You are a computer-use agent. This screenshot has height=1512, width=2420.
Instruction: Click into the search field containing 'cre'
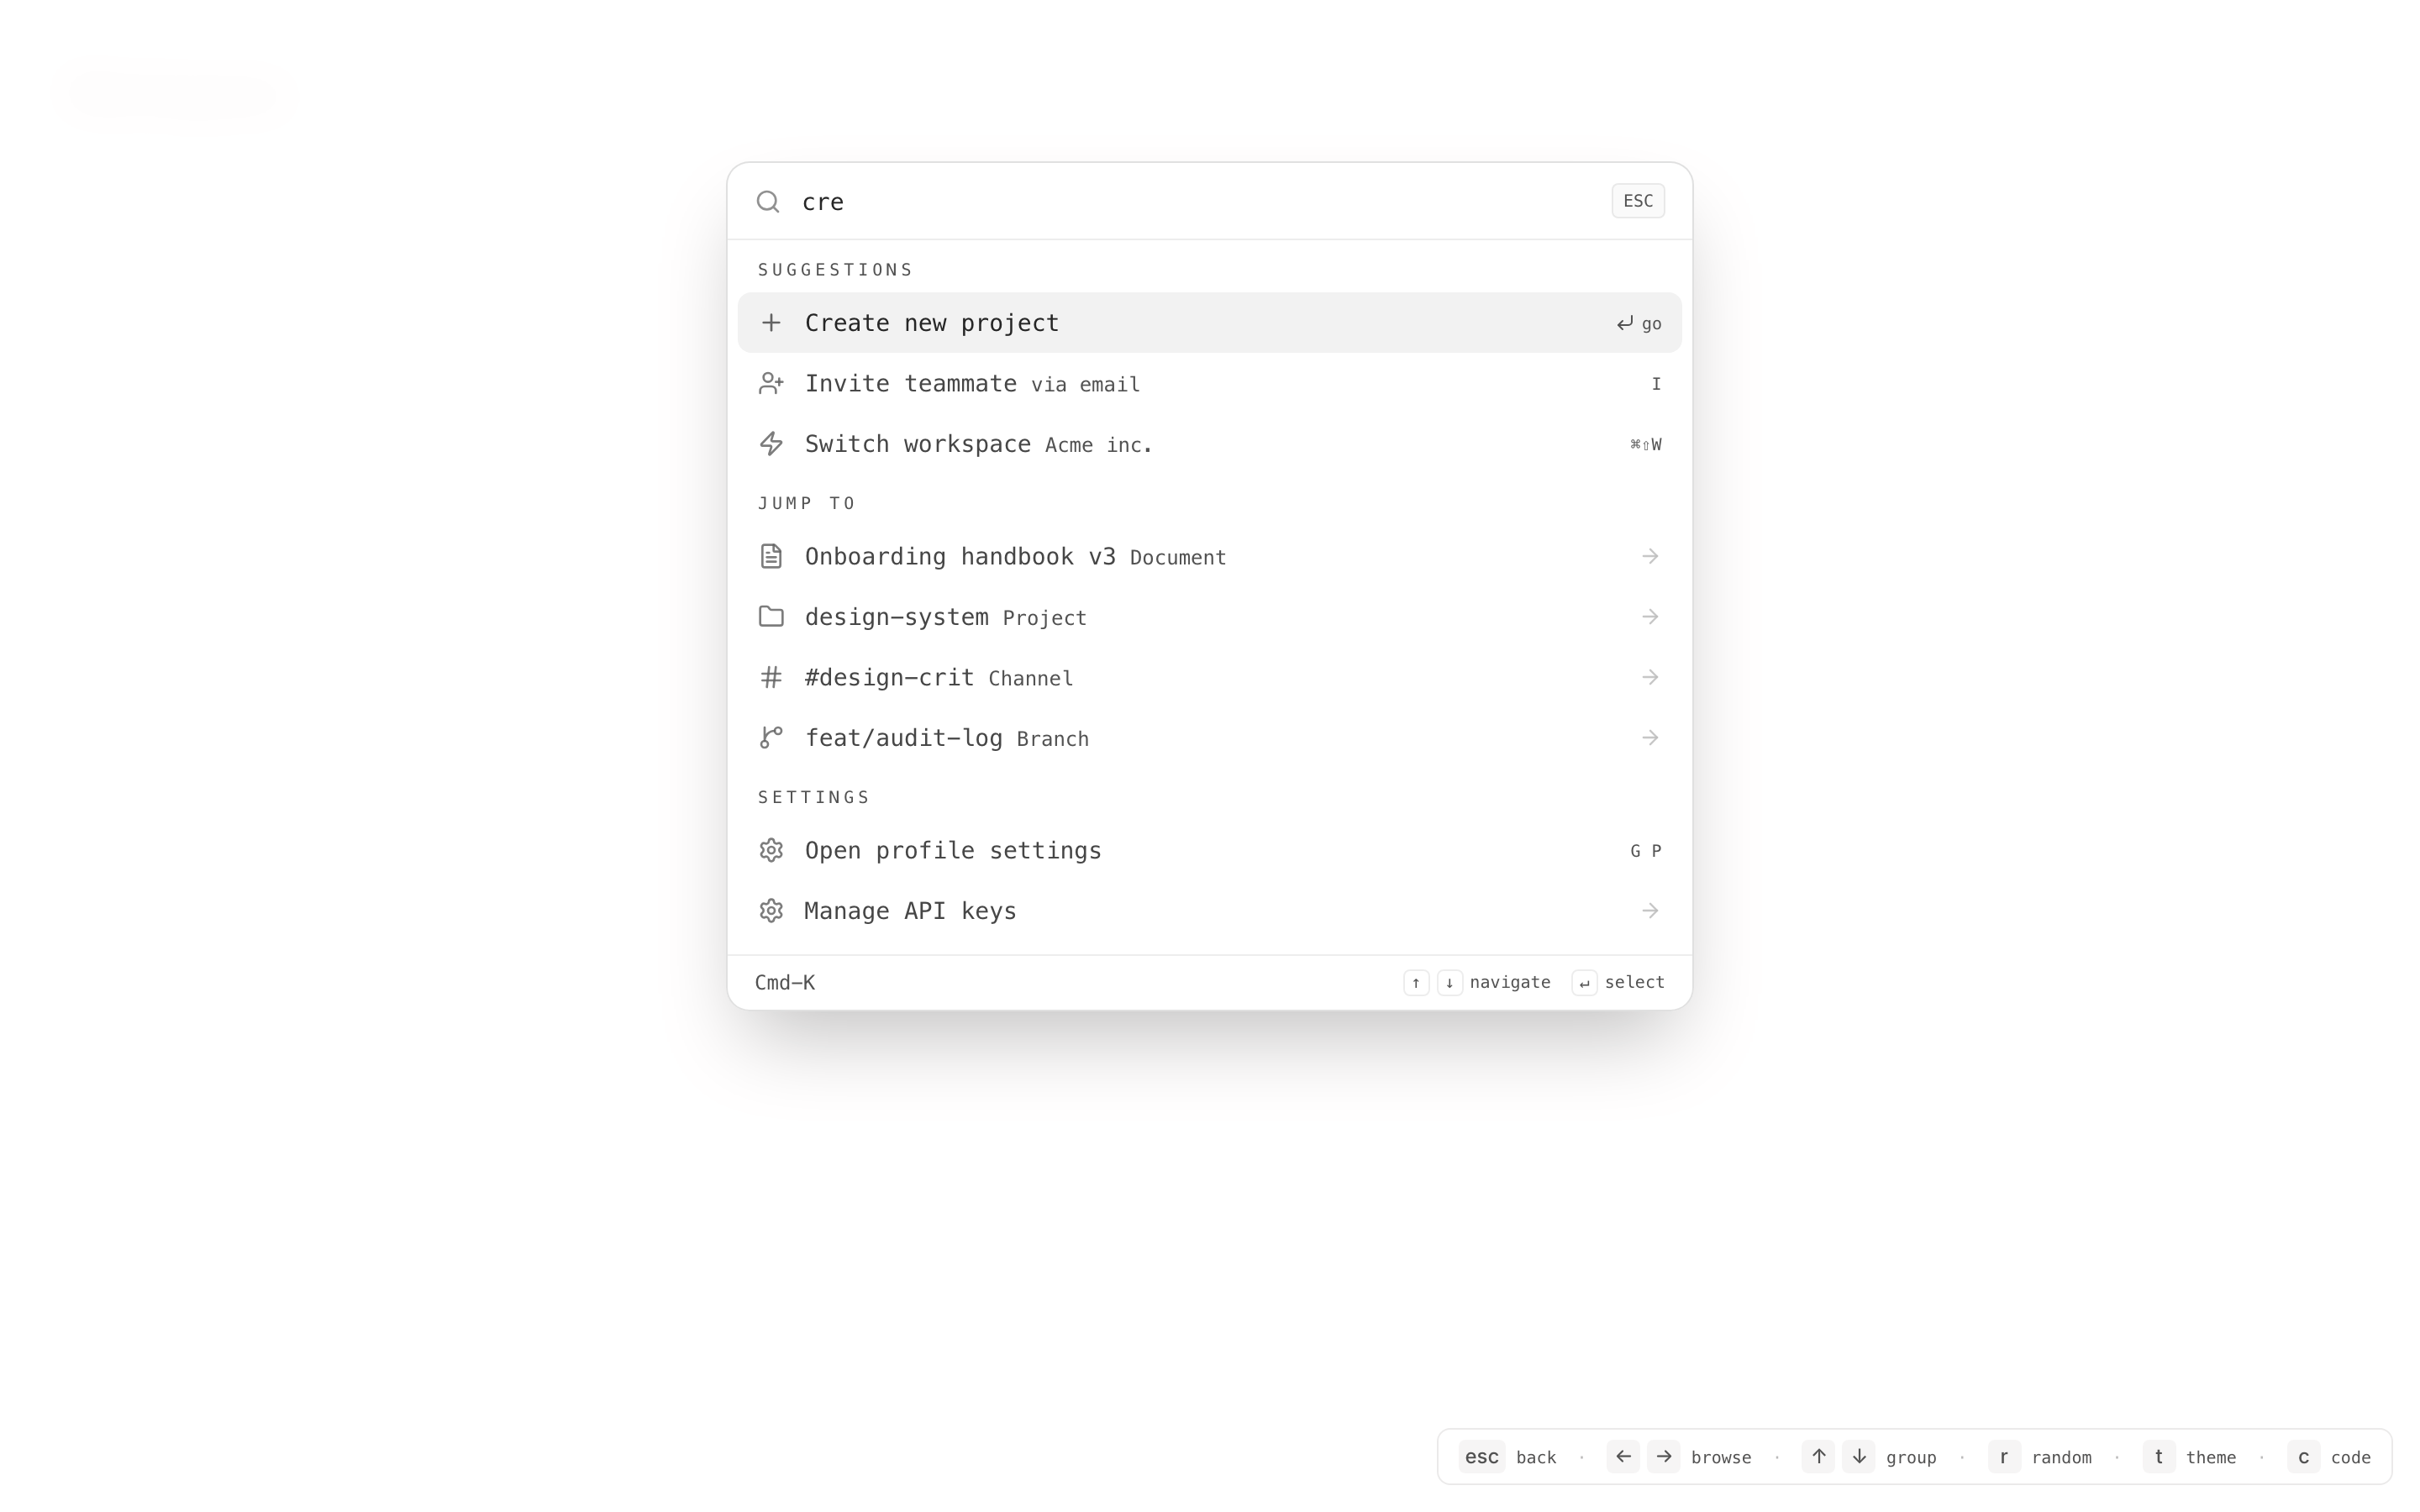1200,202
